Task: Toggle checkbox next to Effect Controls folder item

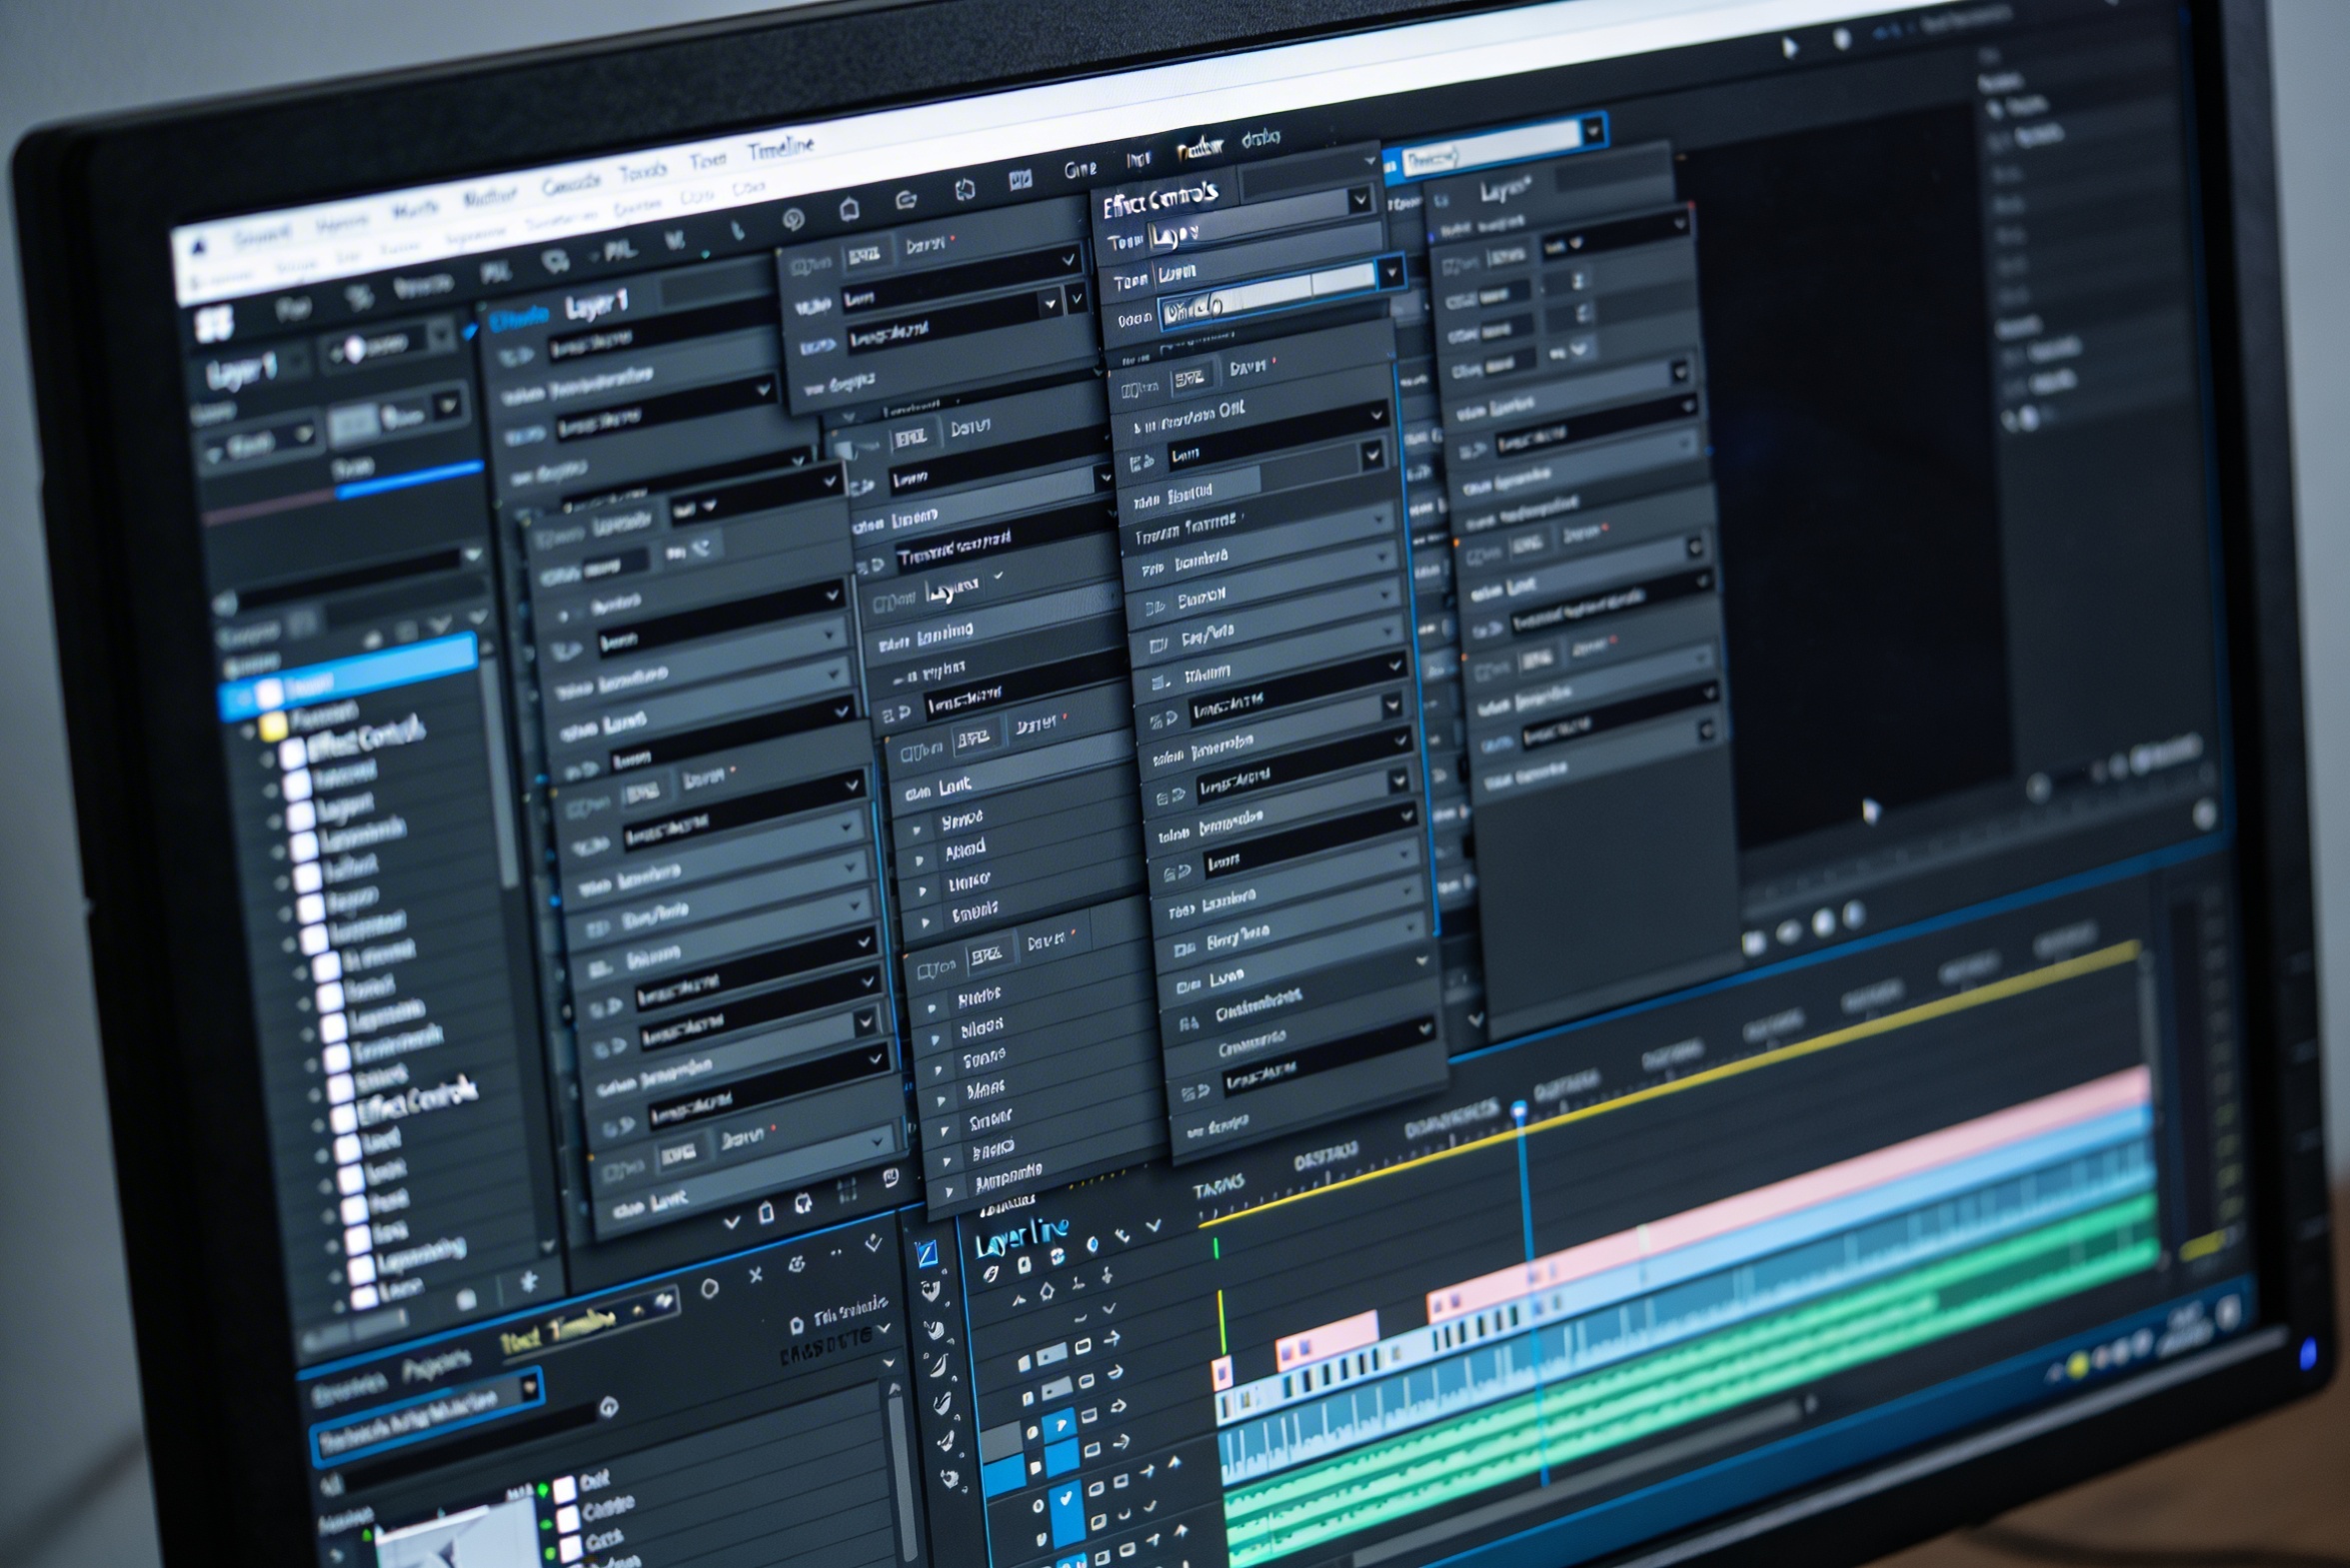Action: tap(293, 755)
